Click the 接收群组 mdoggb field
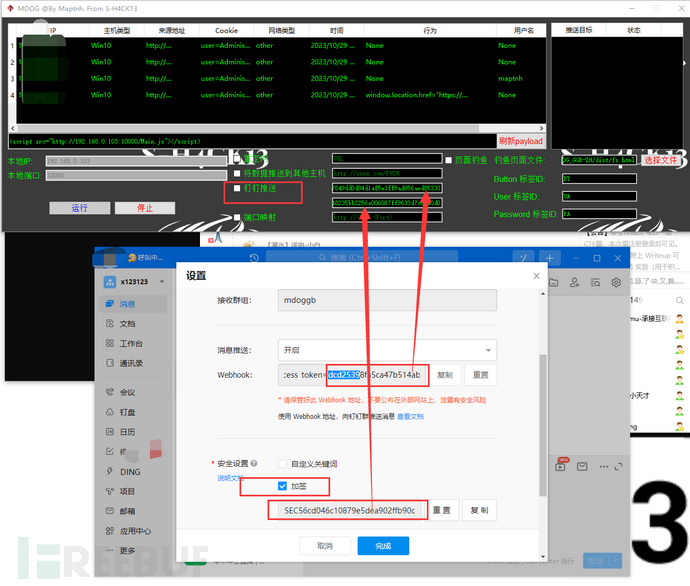This screenshot has height=586, width=690. 387,300
